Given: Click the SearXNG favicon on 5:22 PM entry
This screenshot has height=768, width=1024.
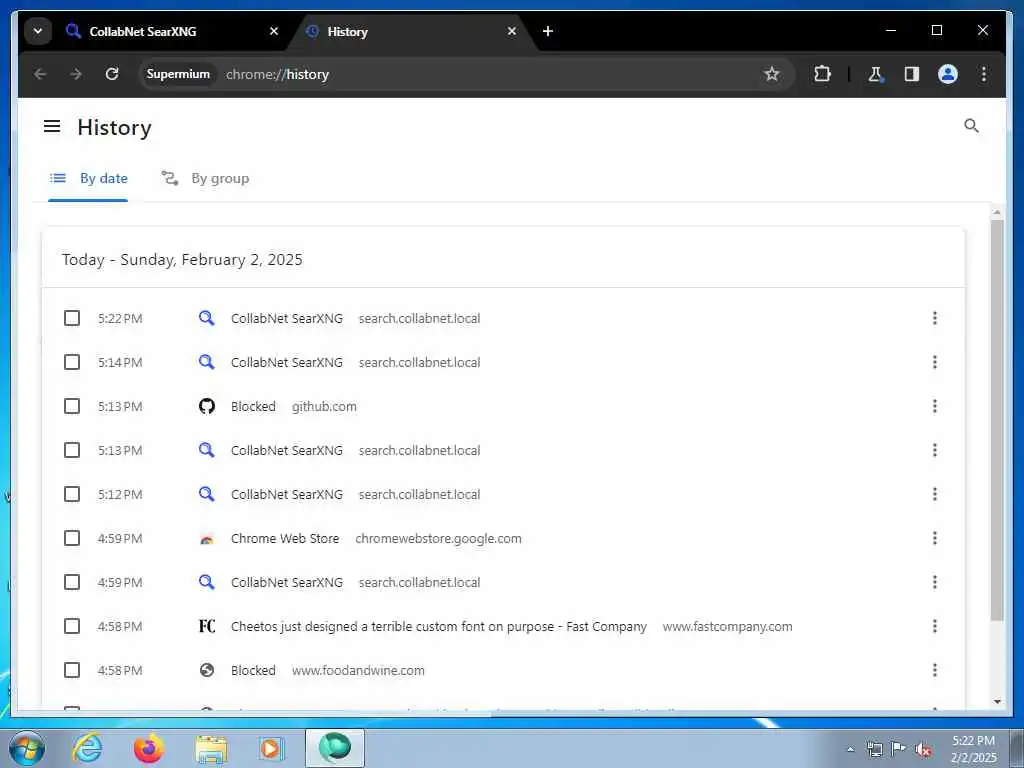Looking at the screenshot, I should pos(206,318).
